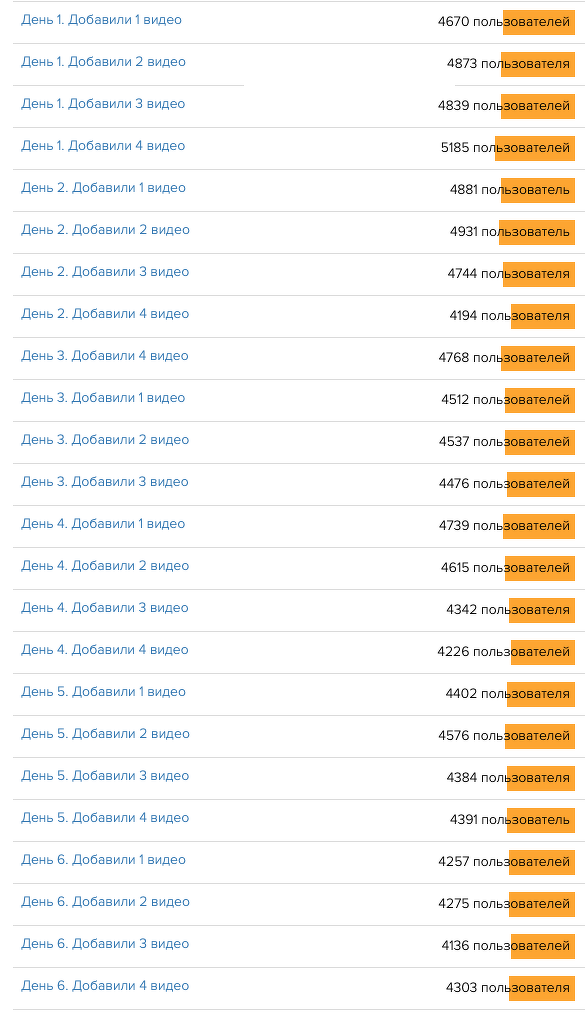This screenshot has height=1015, width=585.
Task: Open 'День 4. Добавили 4 видео'
Action: 105,650
